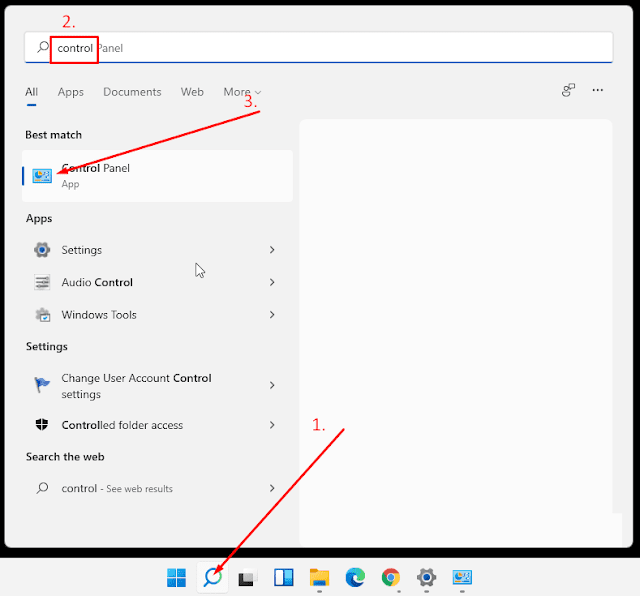
Task: Click the Audio Control sliders icon
Action: tap(42, 282)
